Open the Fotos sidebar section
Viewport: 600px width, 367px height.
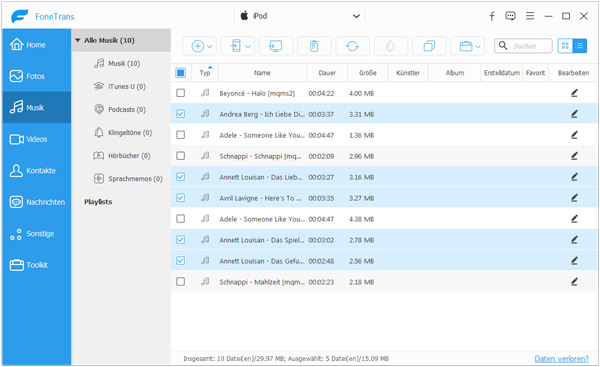coord(37,76)
